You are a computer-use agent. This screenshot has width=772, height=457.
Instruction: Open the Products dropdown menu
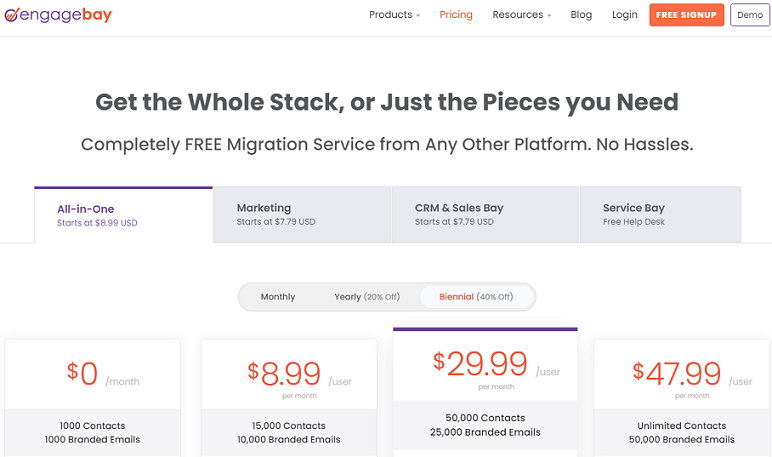click(x=394, y=15)
